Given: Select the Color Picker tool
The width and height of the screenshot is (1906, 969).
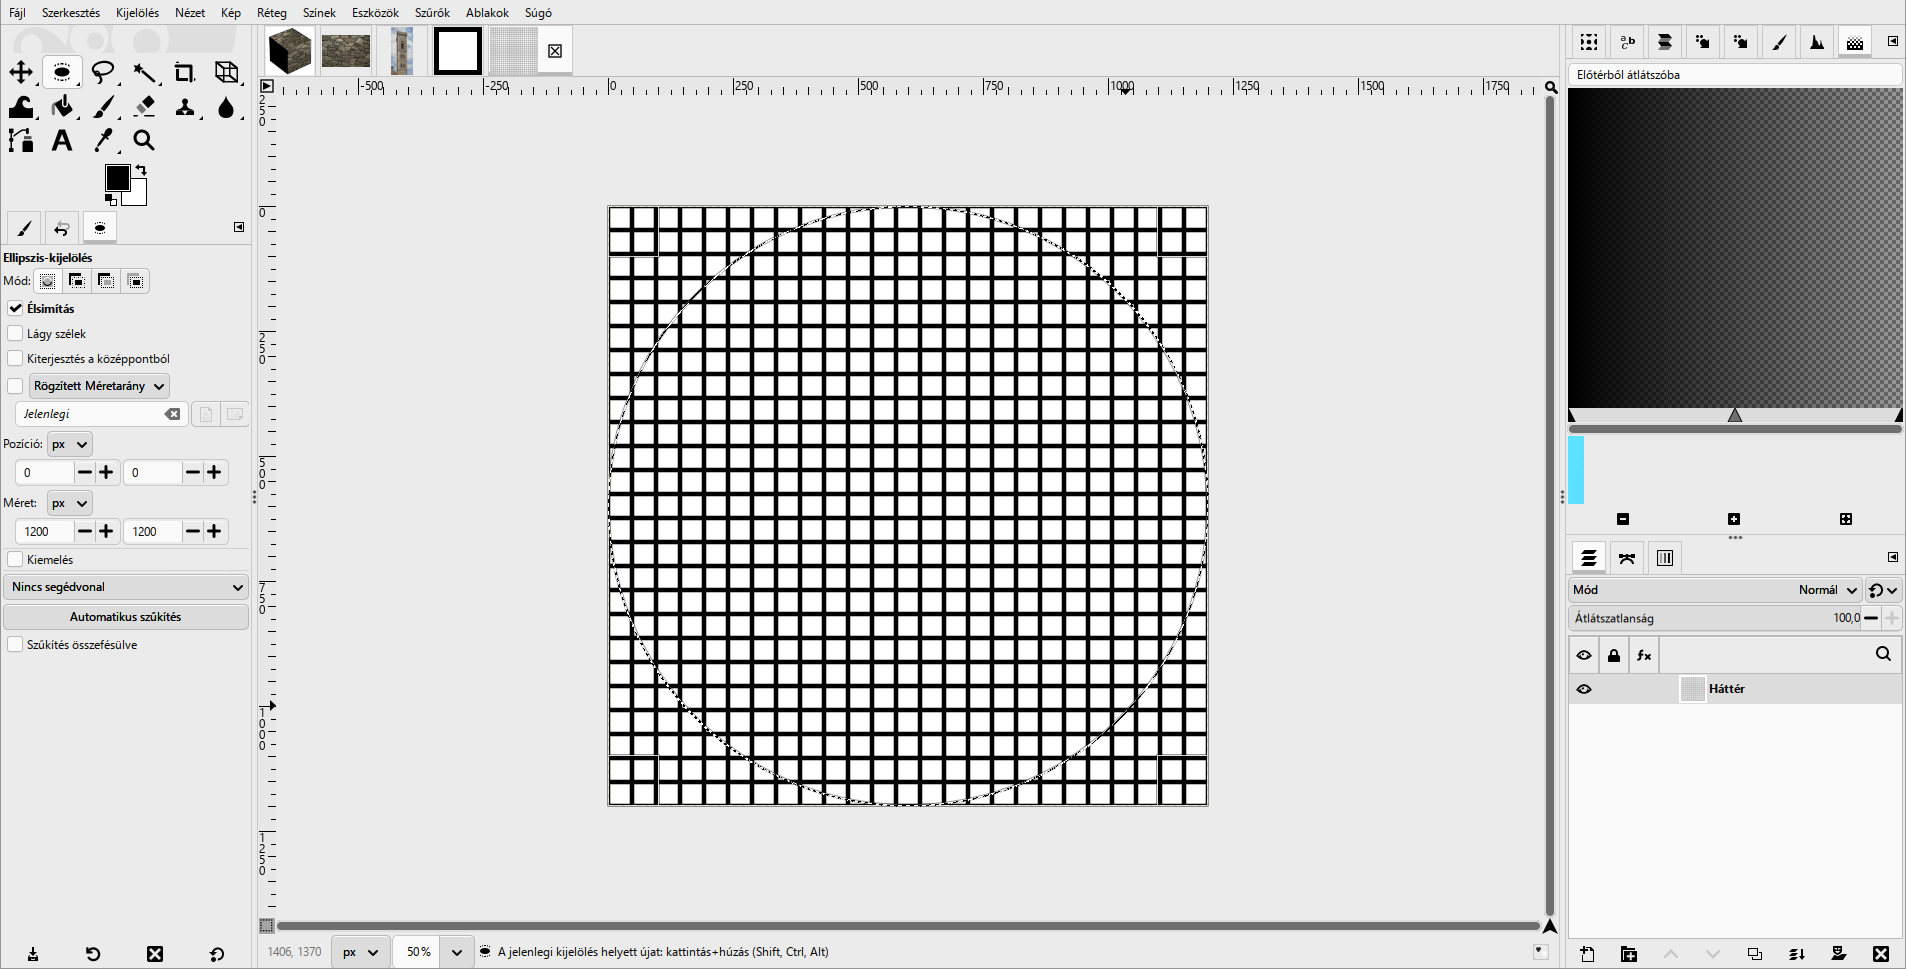Looking at the screenshot, I should pos(103,141).
